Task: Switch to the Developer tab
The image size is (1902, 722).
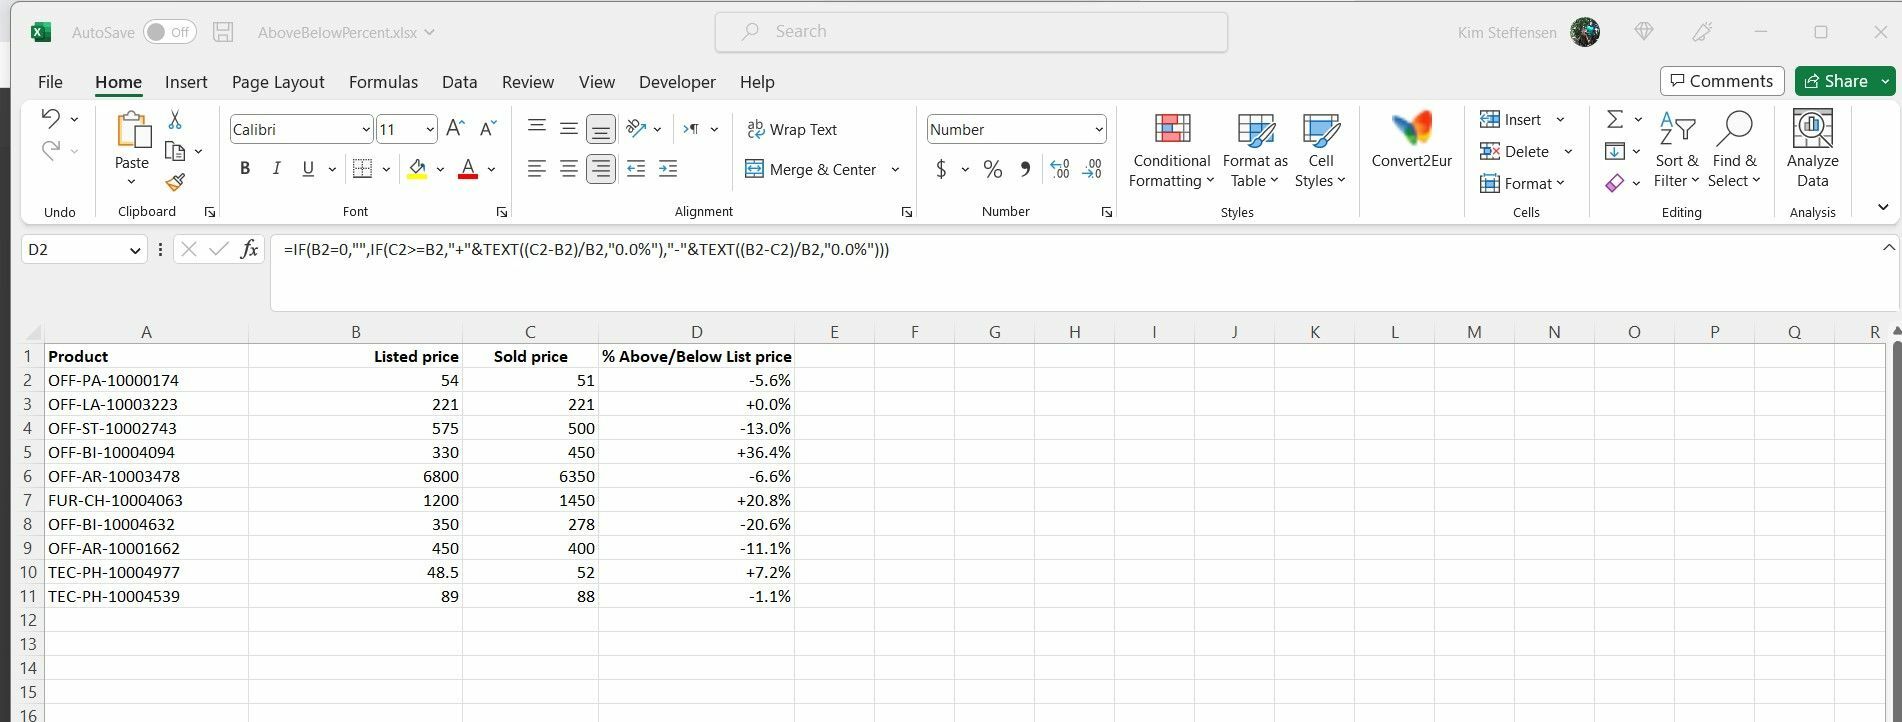Action: [x=677, y=82]
